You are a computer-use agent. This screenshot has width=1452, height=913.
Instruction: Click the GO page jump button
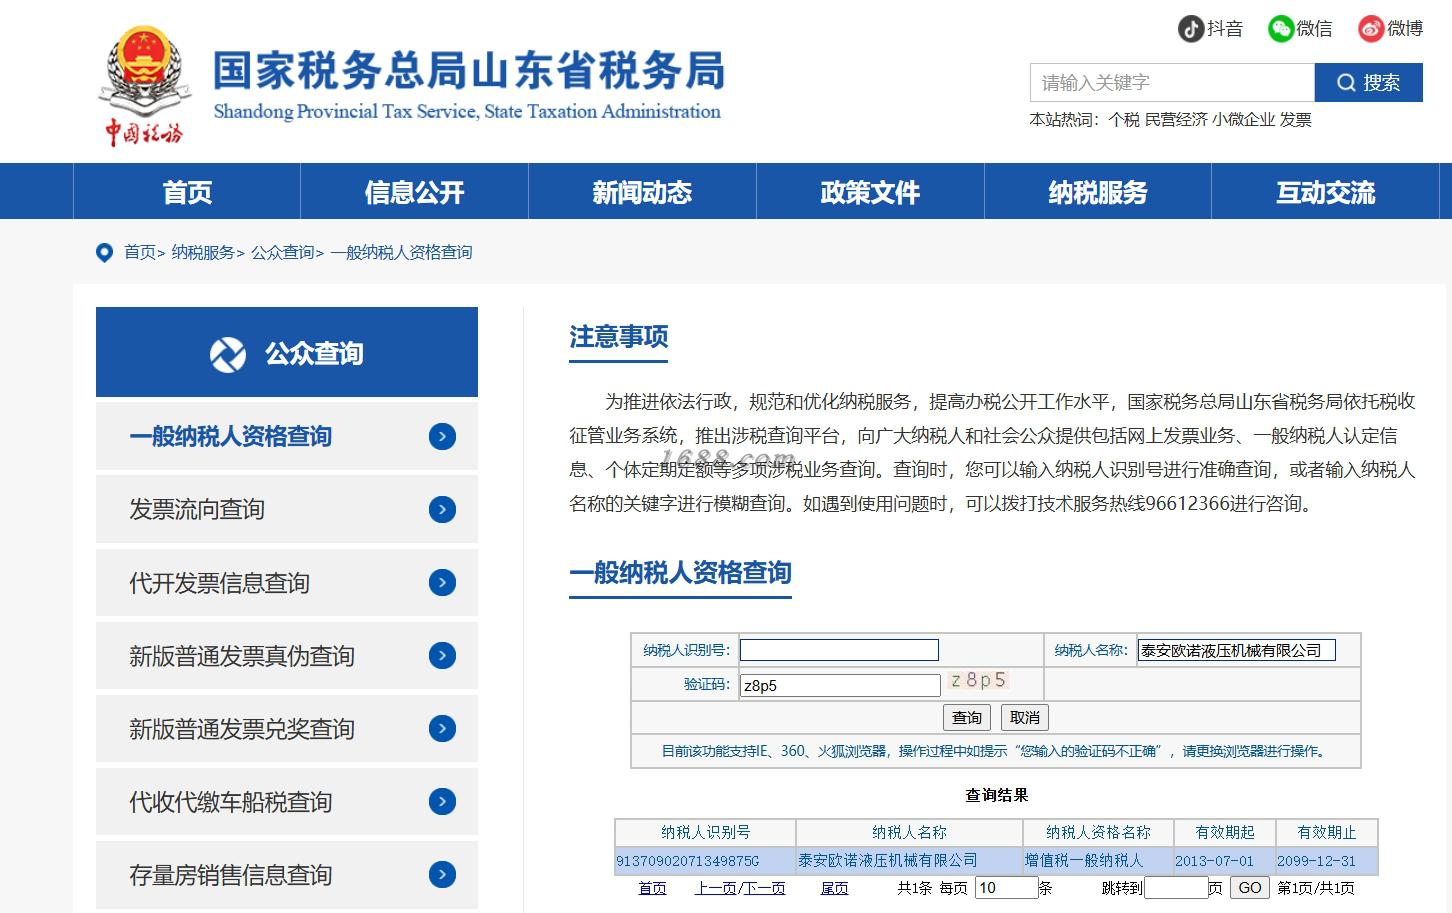click(1250, 888)
